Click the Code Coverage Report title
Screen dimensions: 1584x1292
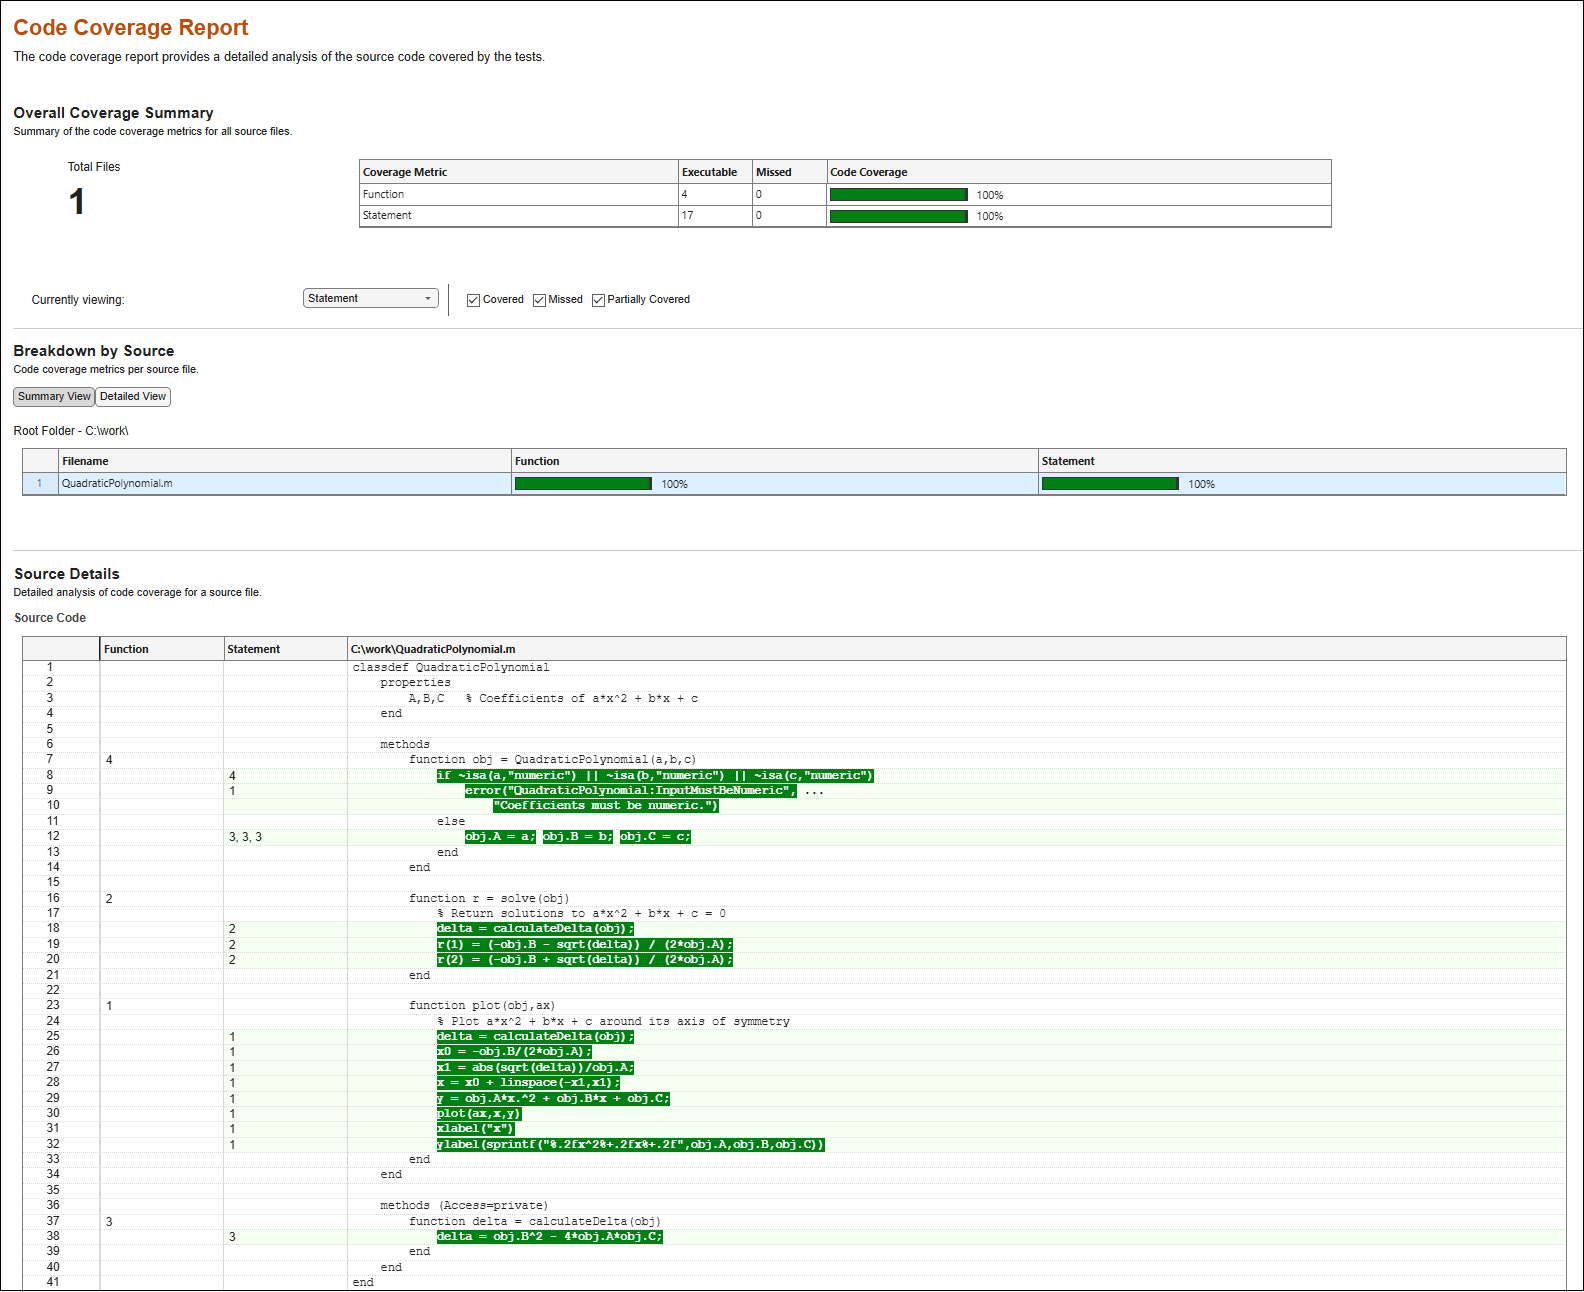click(x=131, y=28)
